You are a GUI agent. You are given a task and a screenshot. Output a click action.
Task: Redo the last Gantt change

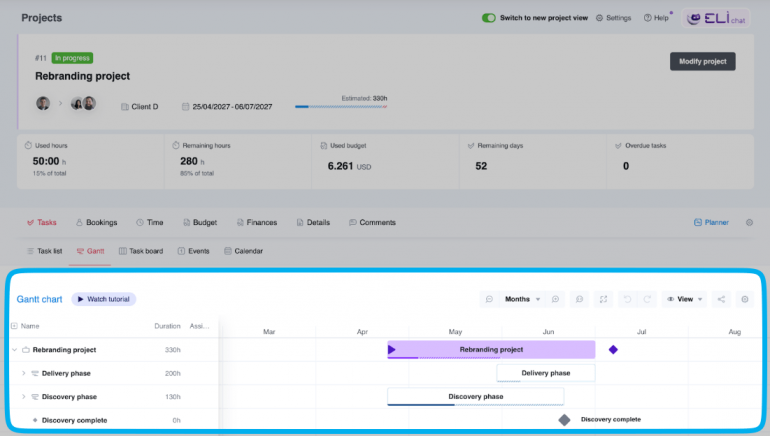coord(647,299)
